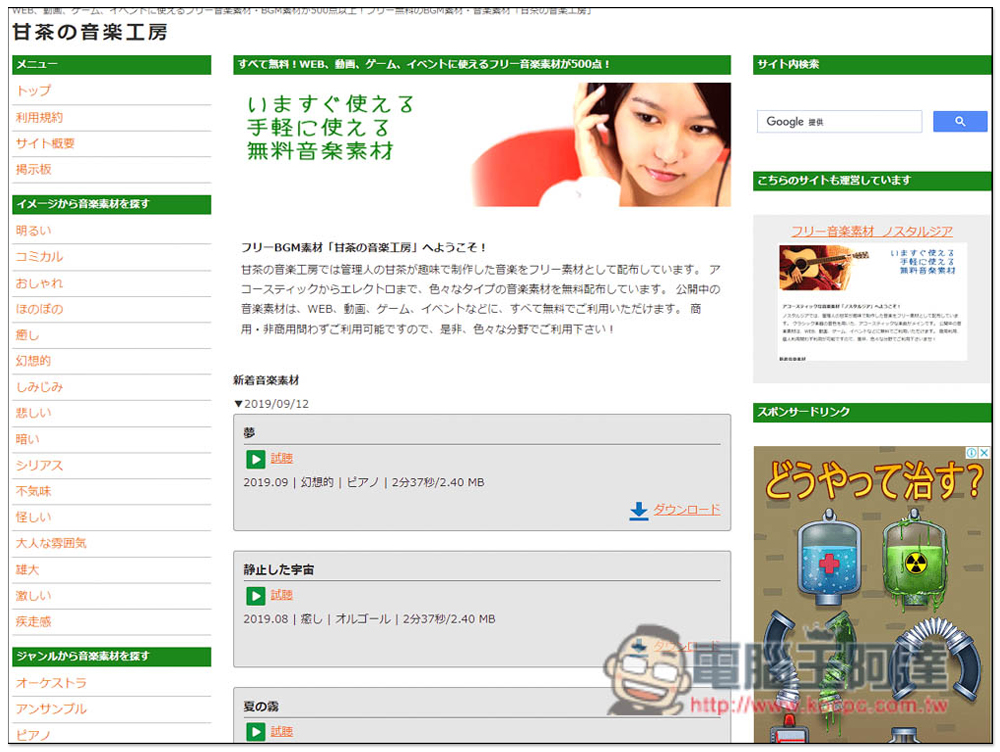Browse music by 疾走感 mood

click(33, 621)
